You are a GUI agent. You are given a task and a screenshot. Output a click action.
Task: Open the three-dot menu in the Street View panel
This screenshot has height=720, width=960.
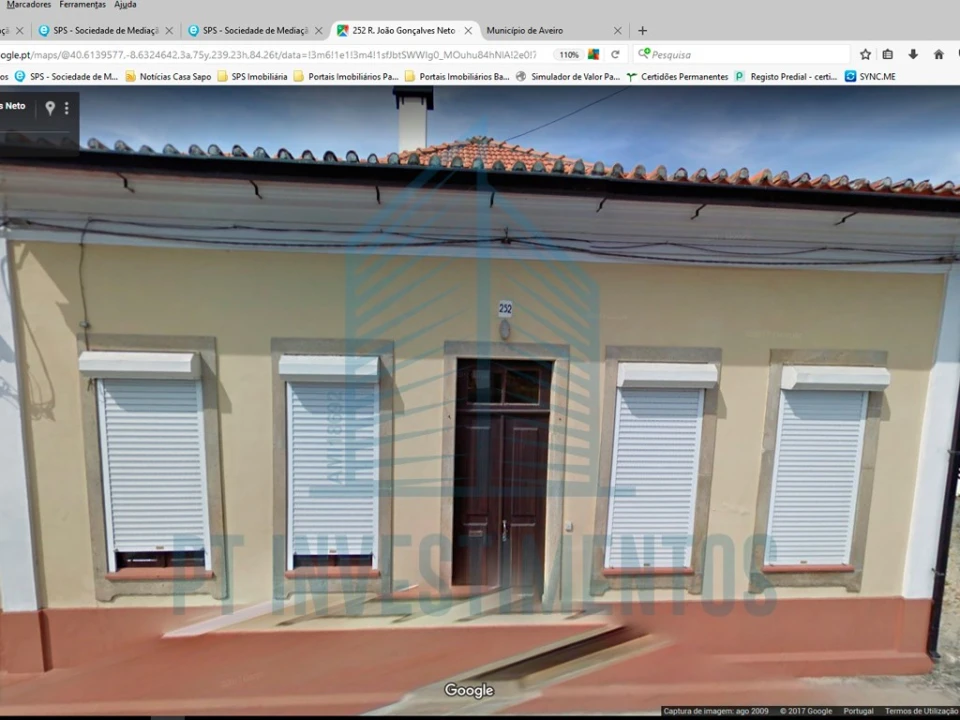coord(66,107)
